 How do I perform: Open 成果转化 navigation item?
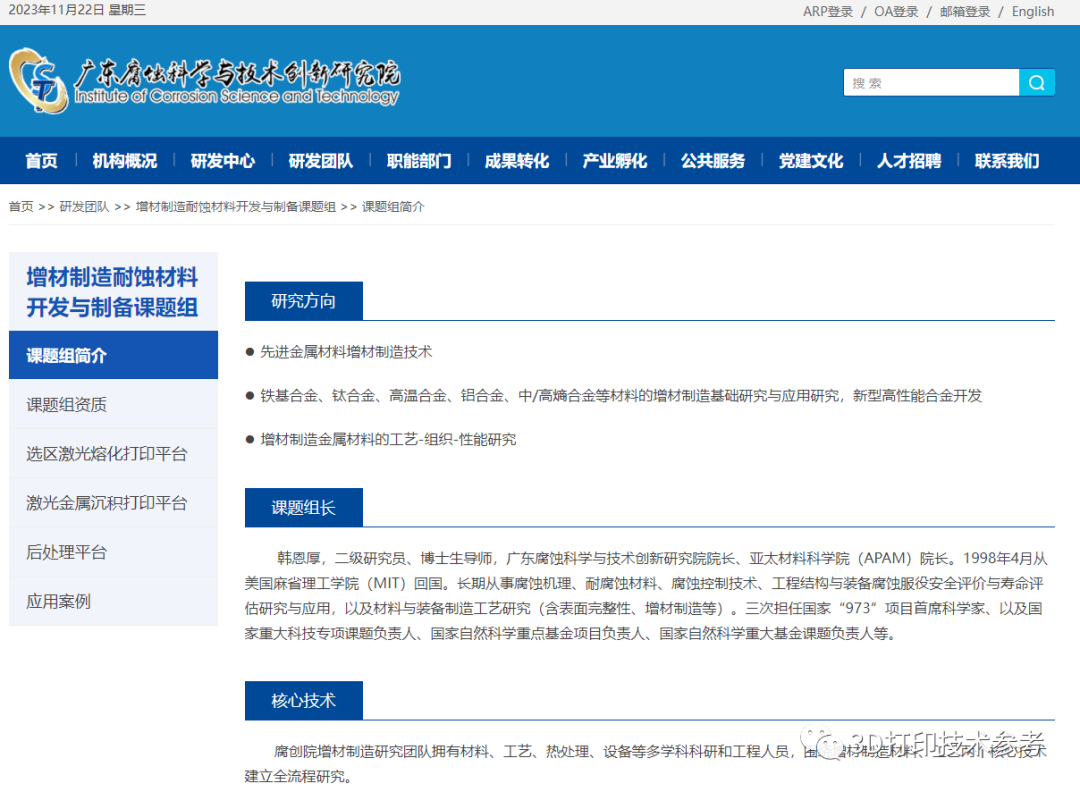[517, 161]
